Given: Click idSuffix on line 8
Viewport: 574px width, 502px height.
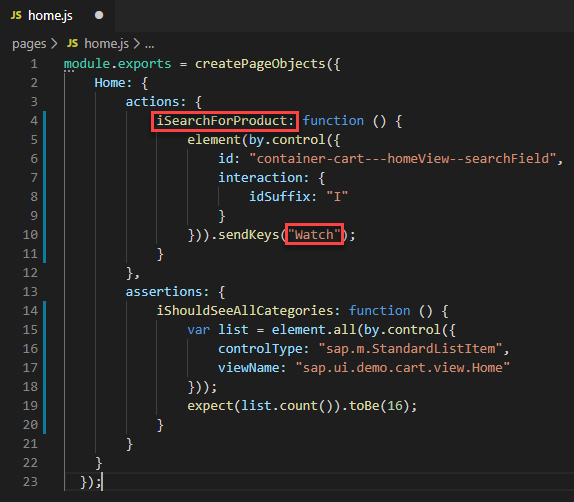Looking at the screenshot, I should (279, 197).
